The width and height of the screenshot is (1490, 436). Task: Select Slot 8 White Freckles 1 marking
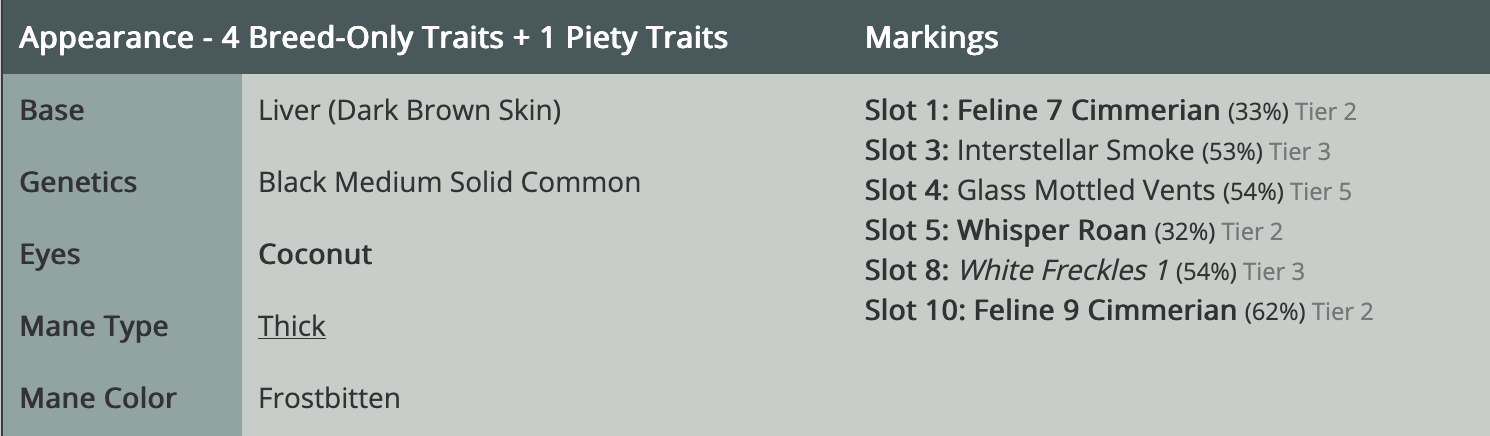1019,270
